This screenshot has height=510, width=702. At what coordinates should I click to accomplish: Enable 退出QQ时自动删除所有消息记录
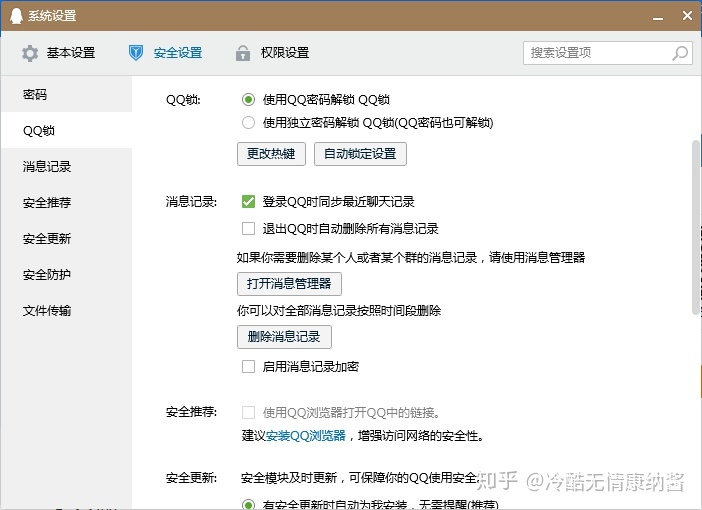248,228
